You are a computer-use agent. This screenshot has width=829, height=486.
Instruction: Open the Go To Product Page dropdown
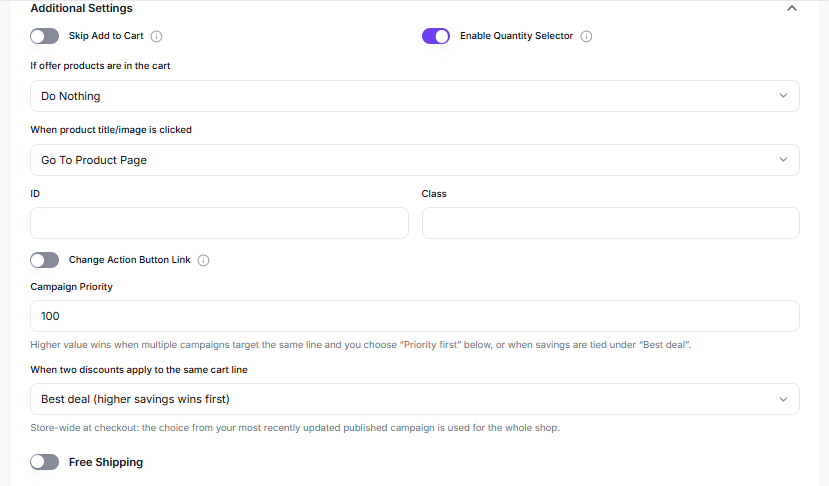pyautogui.click(x=414, y=160)
